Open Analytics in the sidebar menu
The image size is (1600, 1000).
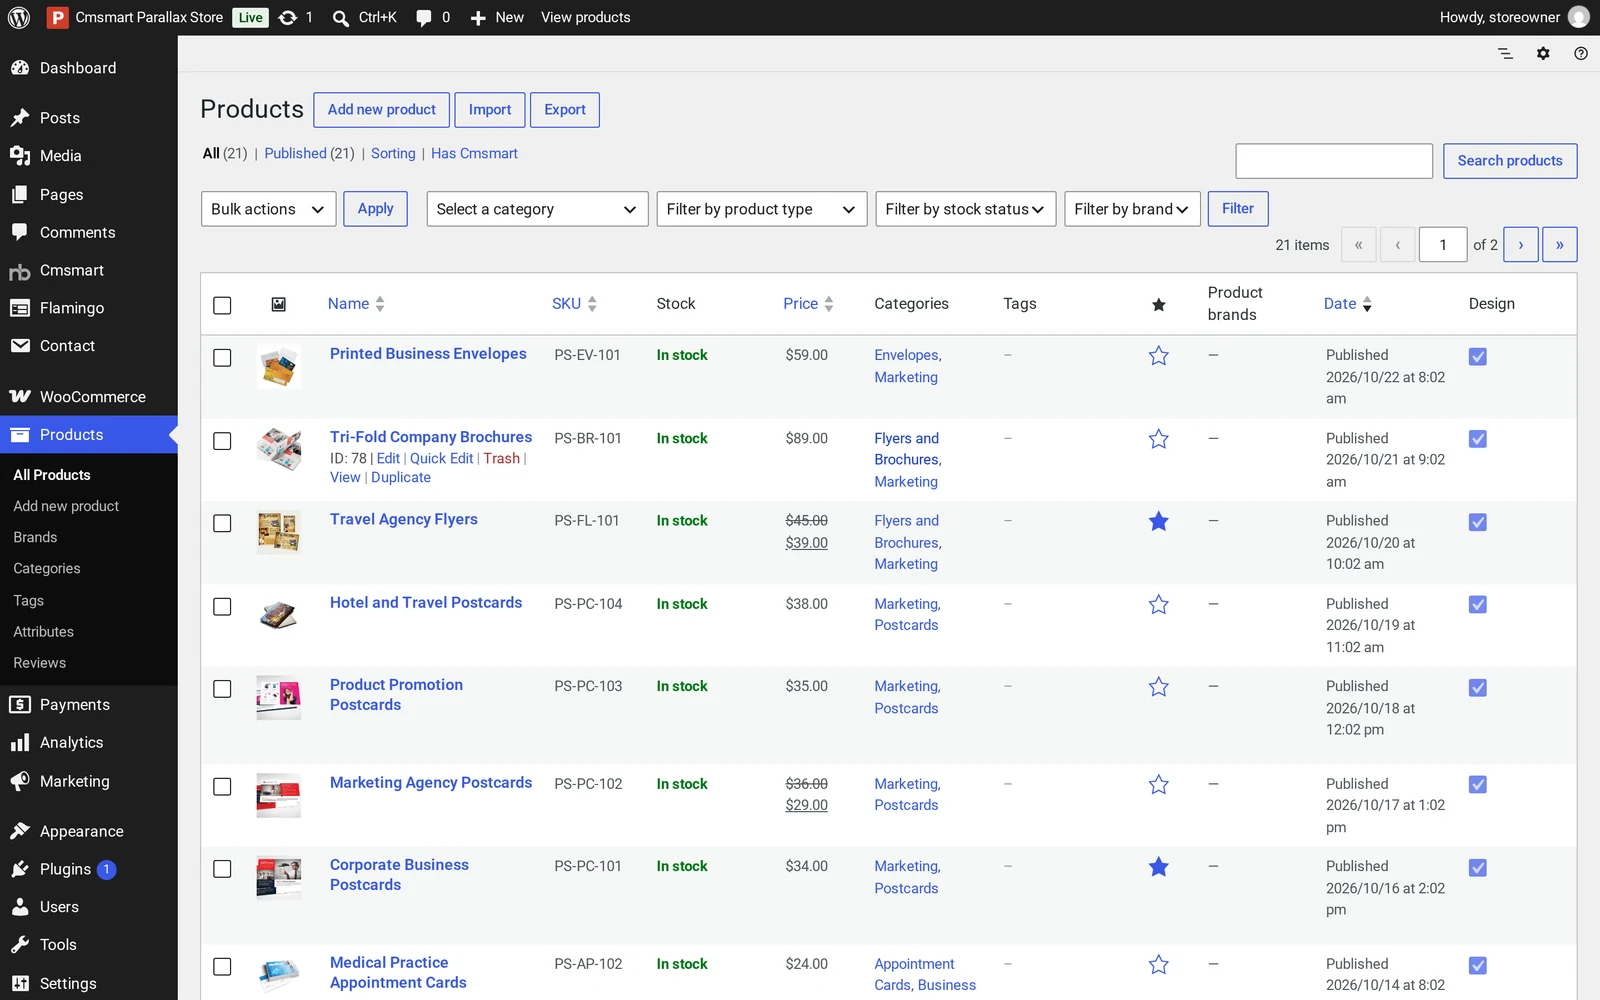point(89,743)
